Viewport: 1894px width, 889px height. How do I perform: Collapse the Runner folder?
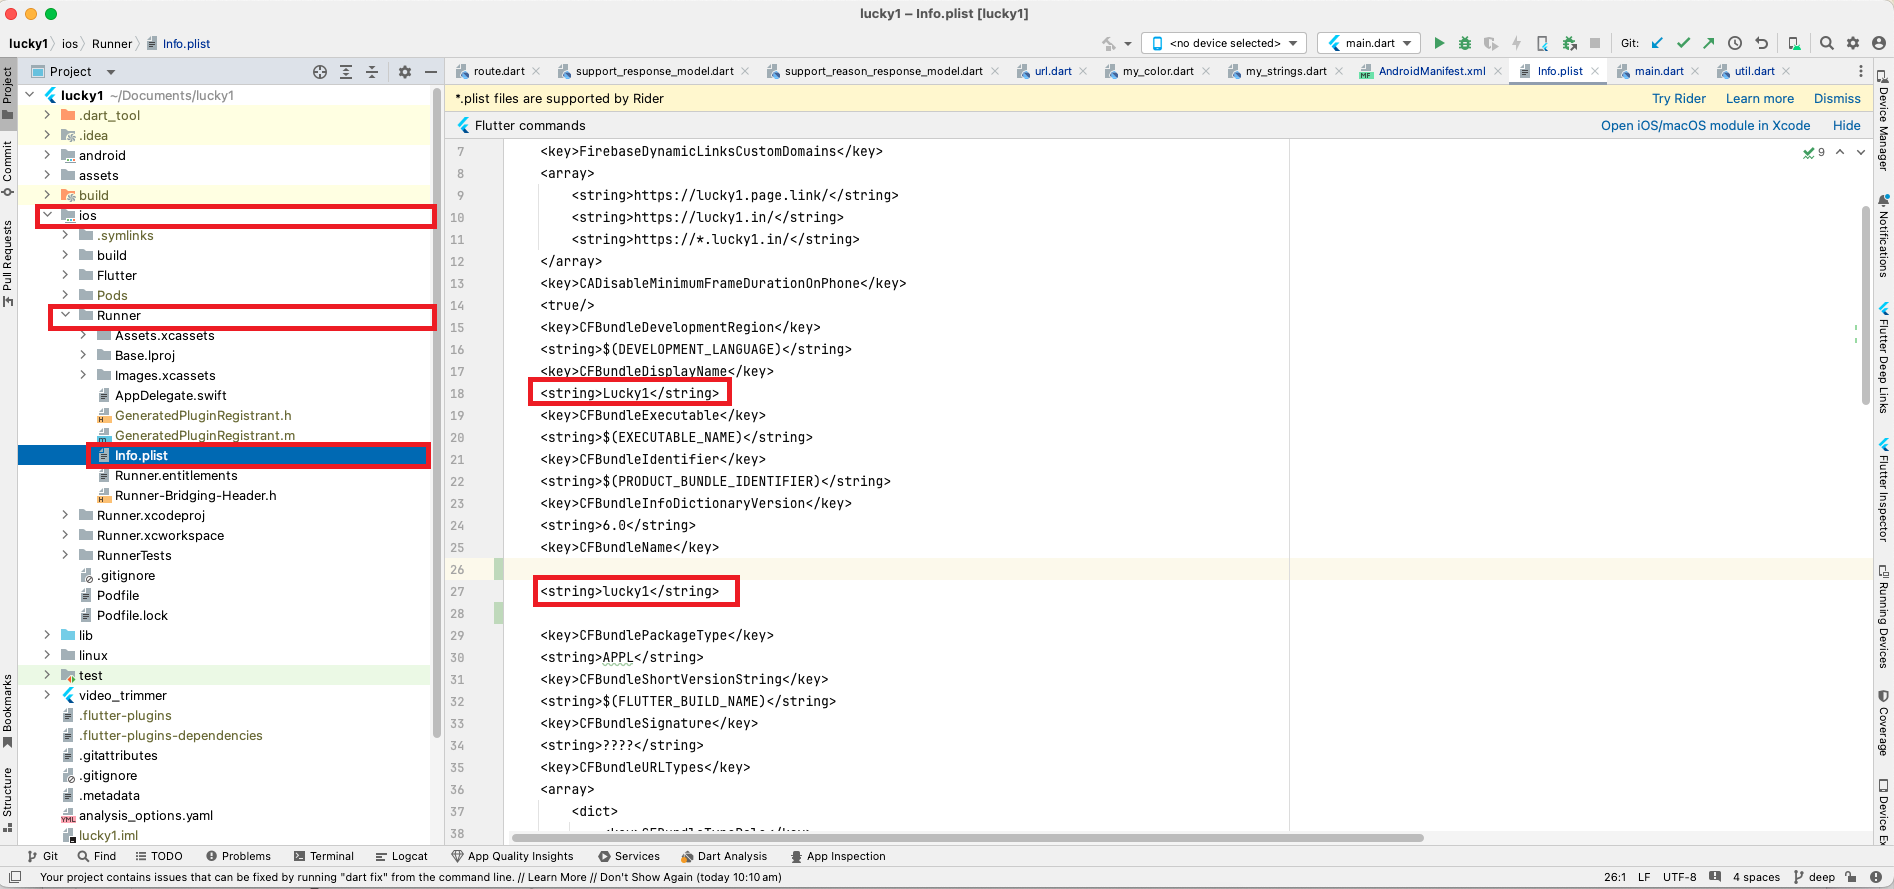[65, 315]
